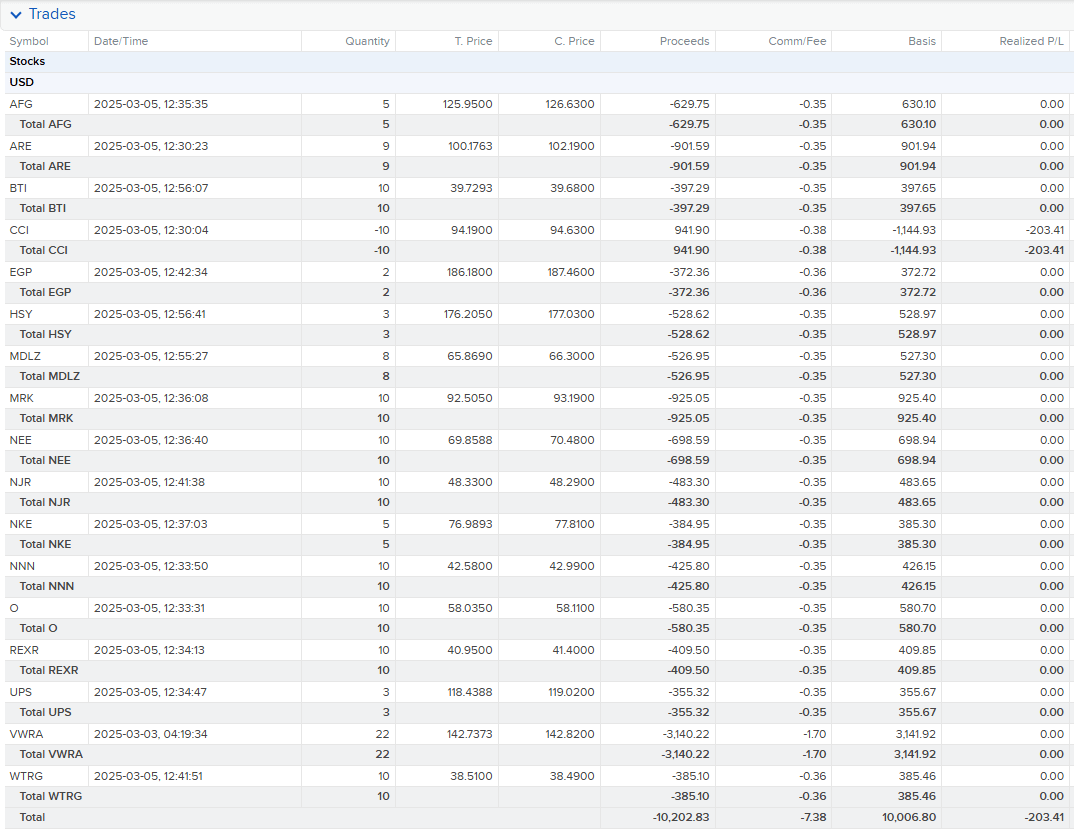
Task: Click WTRG trade price 38.5100
Action: tap(471, 776)
